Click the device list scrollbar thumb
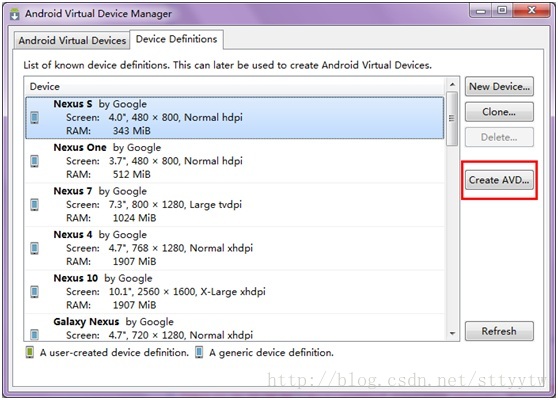The image size is (558, 400). tap(452, 119)
